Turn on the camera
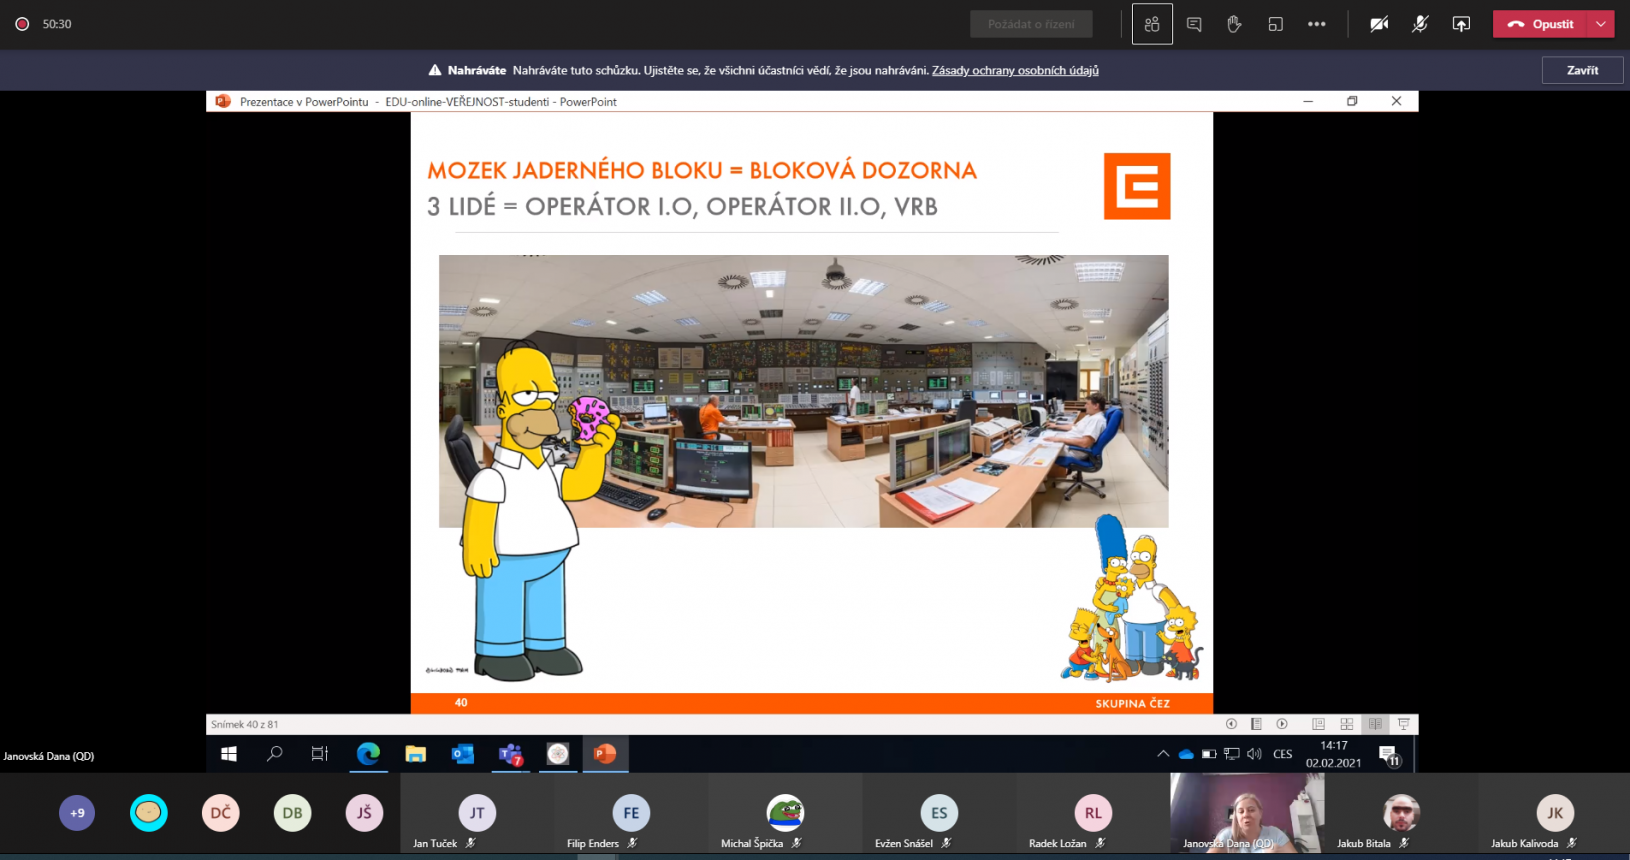 (1379, 24)
